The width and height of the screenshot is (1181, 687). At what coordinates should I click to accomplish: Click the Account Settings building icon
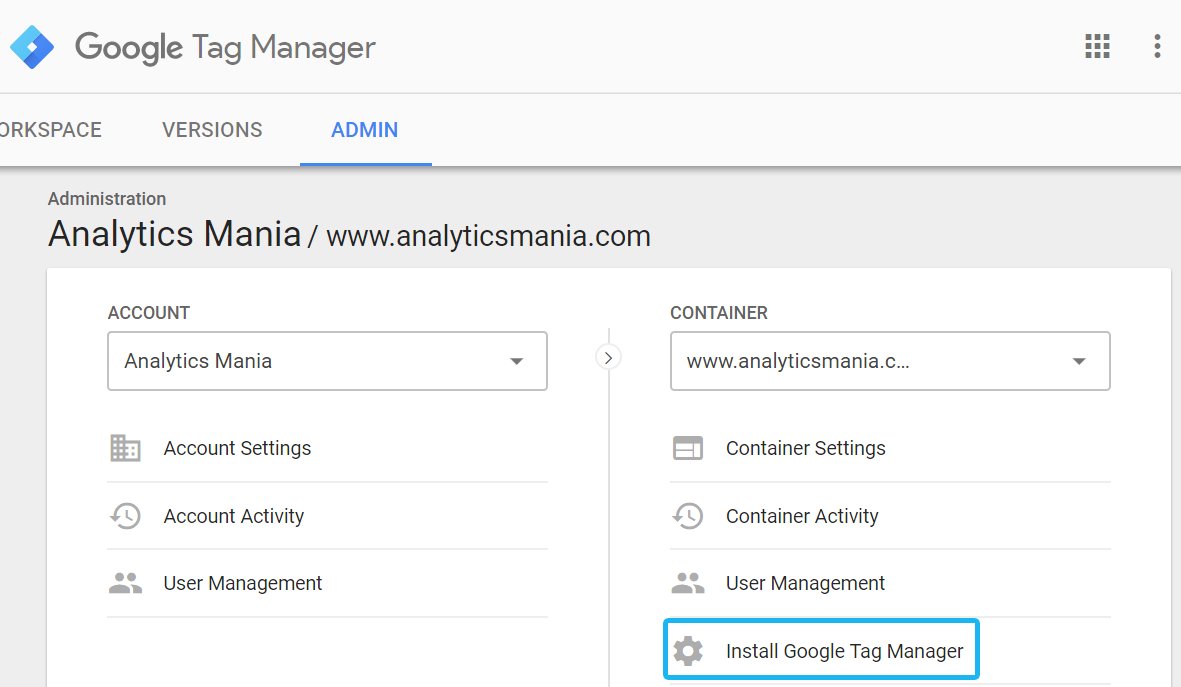point(125,448)
